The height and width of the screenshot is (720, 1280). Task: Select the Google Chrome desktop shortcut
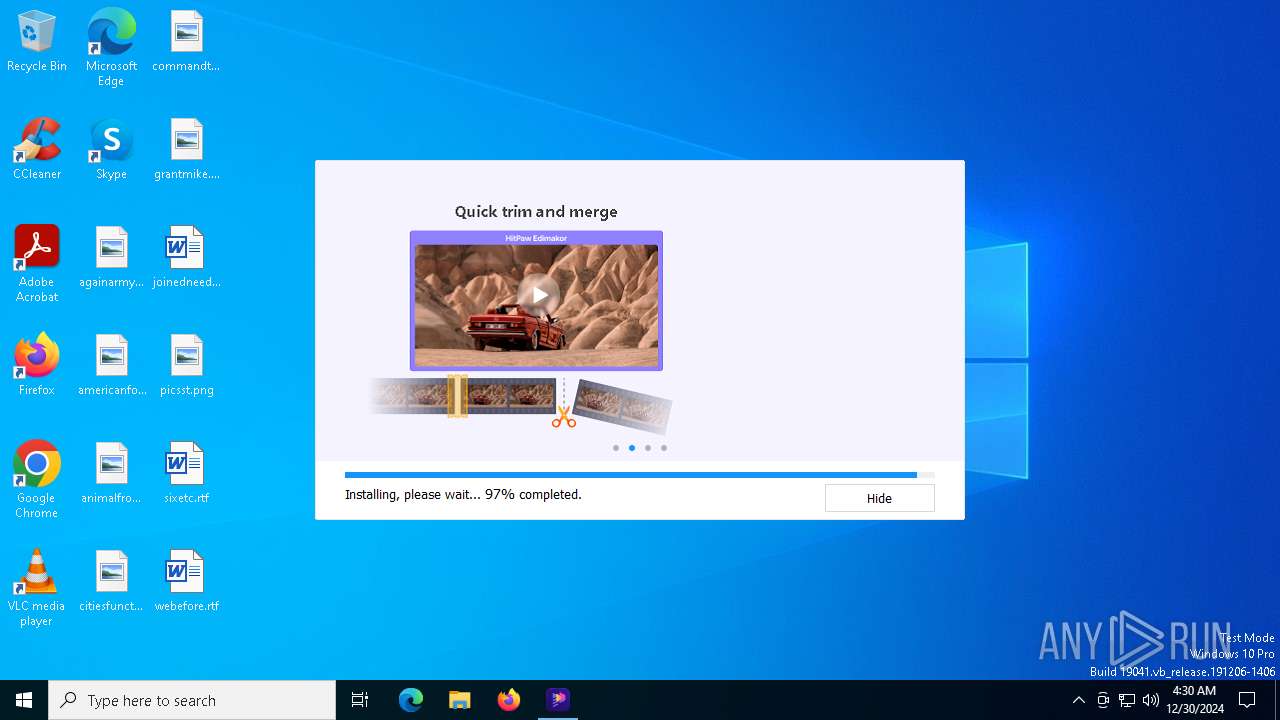pyautogui.click(x=37, y=480)
